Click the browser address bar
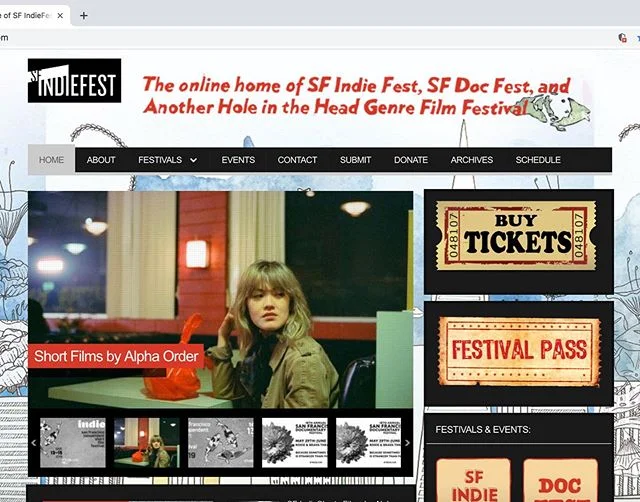 pos(306,38)
